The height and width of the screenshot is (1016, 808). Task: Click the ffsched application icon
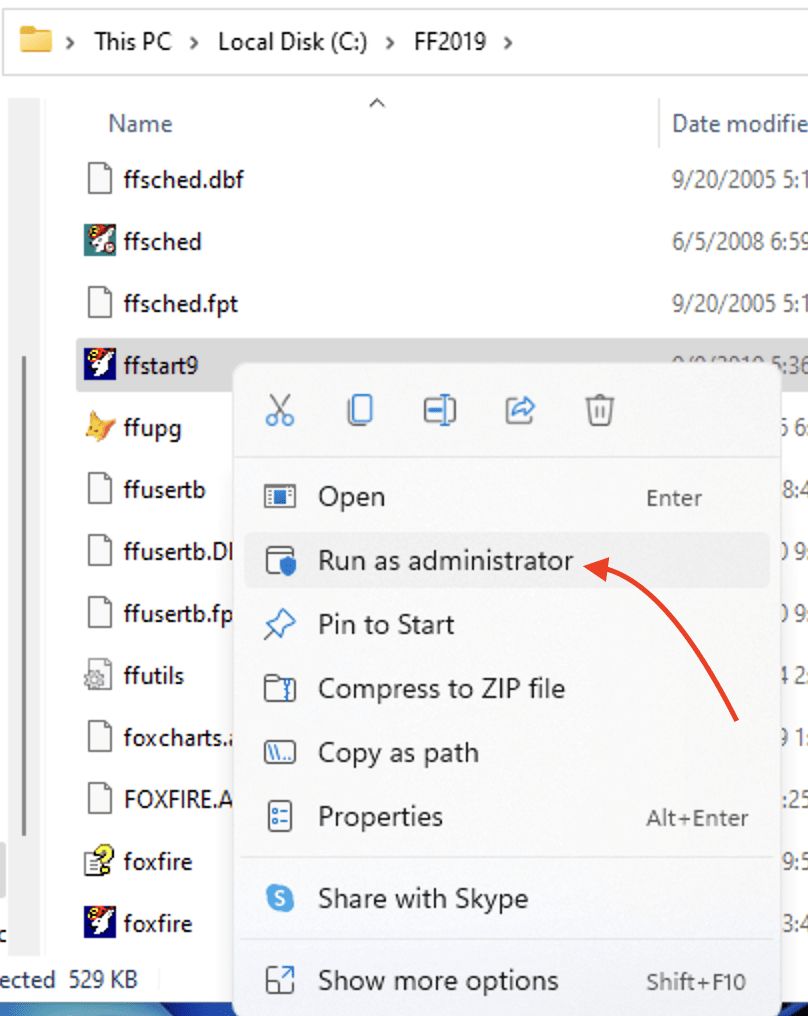click(100, 240)
